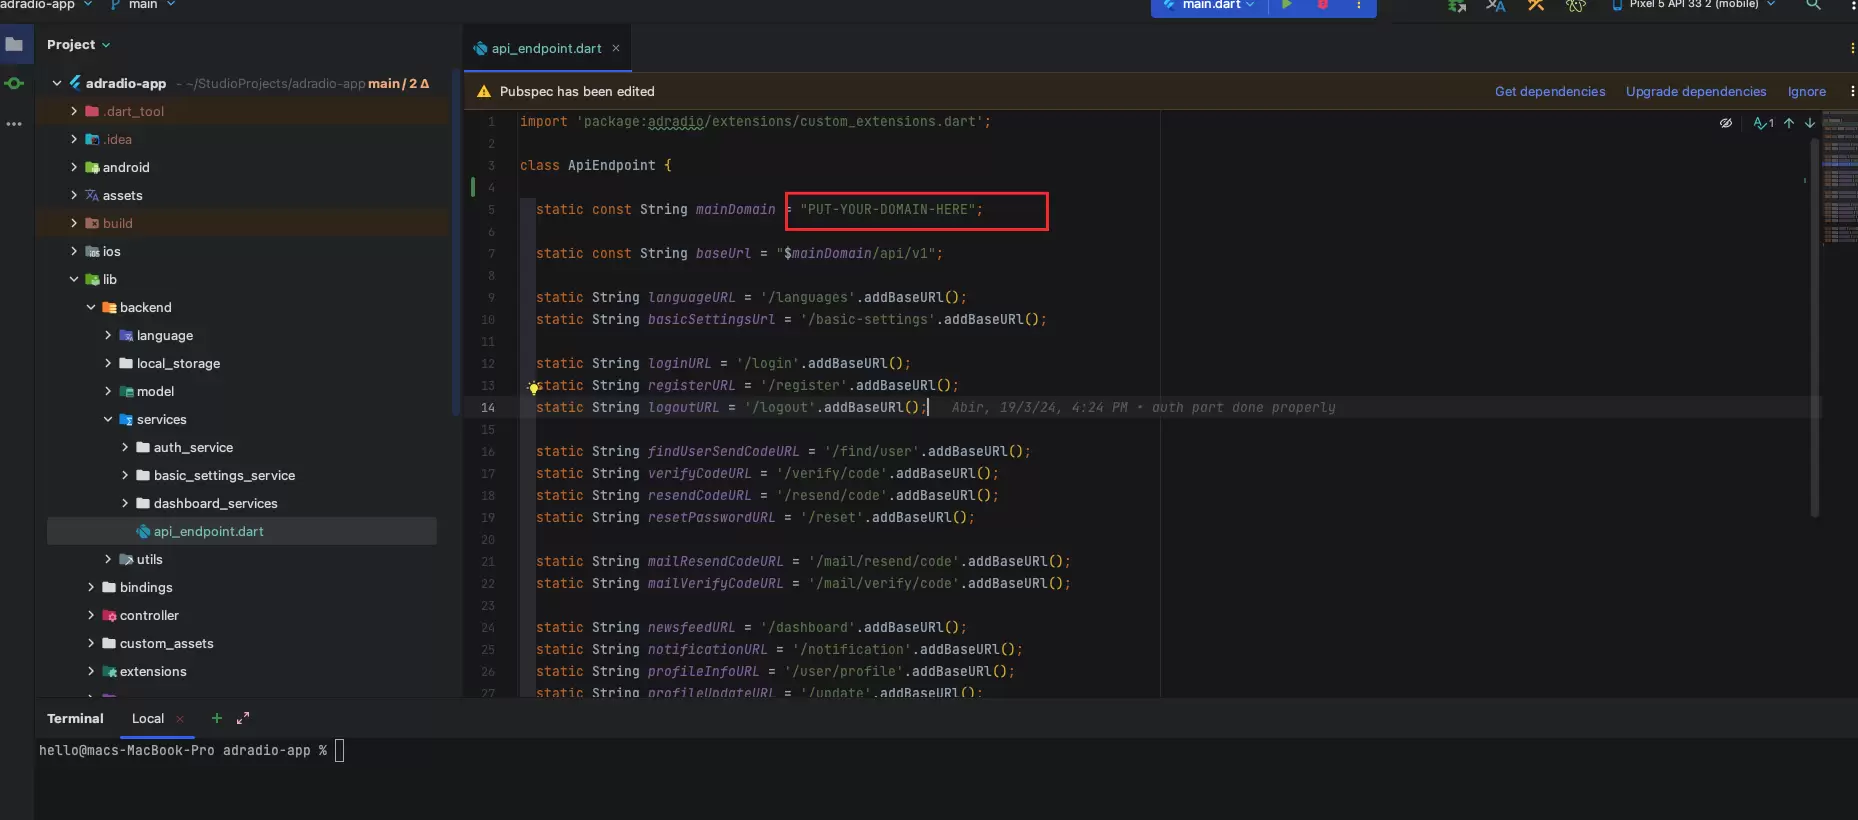1858x820 pixels.
Task: Add a new terminal tab with plus
Action: pos(216,718)
